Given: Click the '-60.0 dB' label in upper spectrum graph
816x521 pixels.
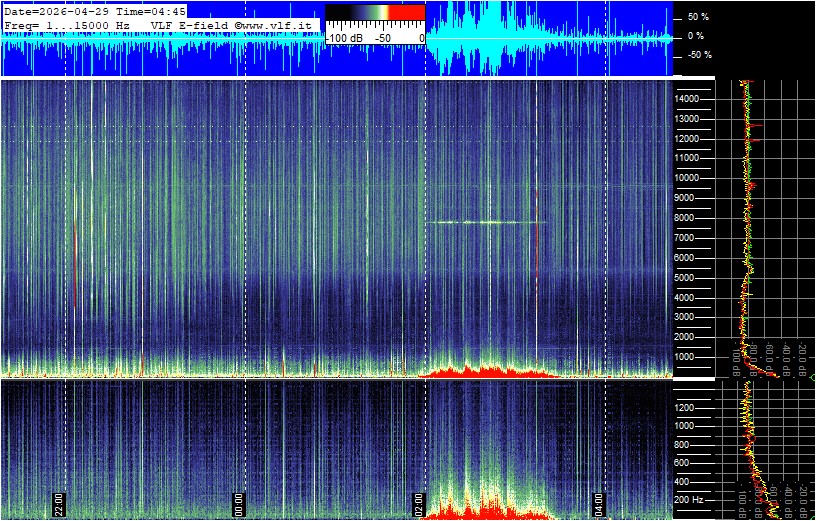Looking at the screenshot, I should (770, 359).
